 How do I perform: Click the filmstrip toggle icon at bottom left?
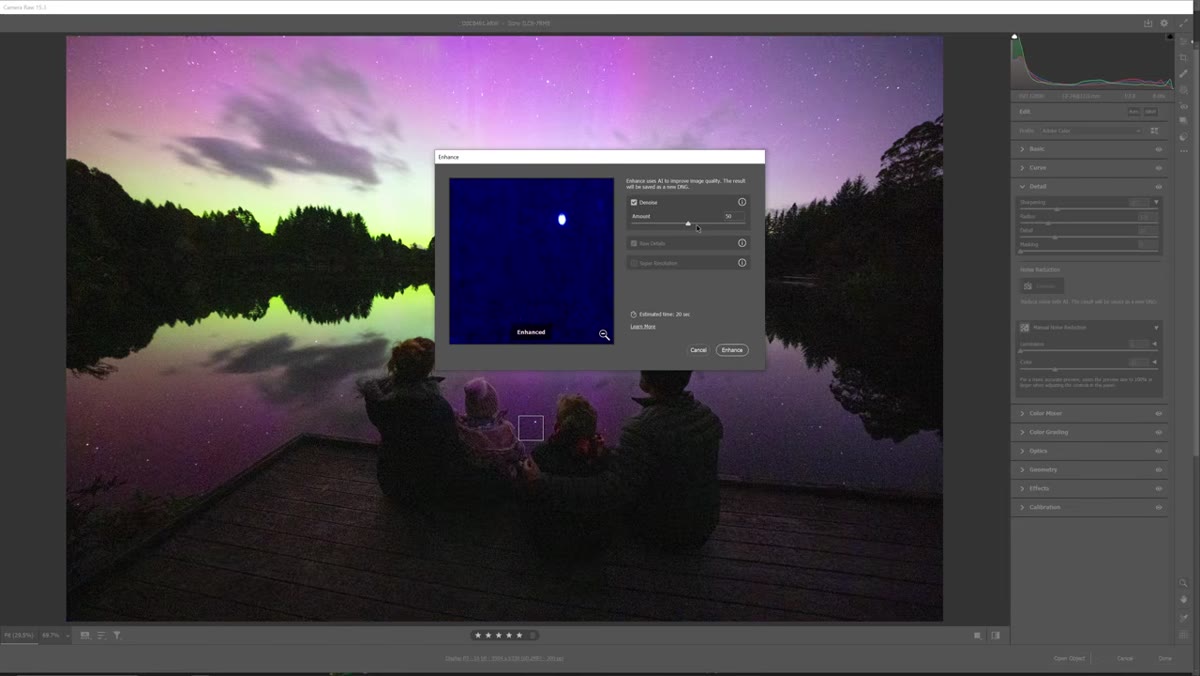pos(85,635)
